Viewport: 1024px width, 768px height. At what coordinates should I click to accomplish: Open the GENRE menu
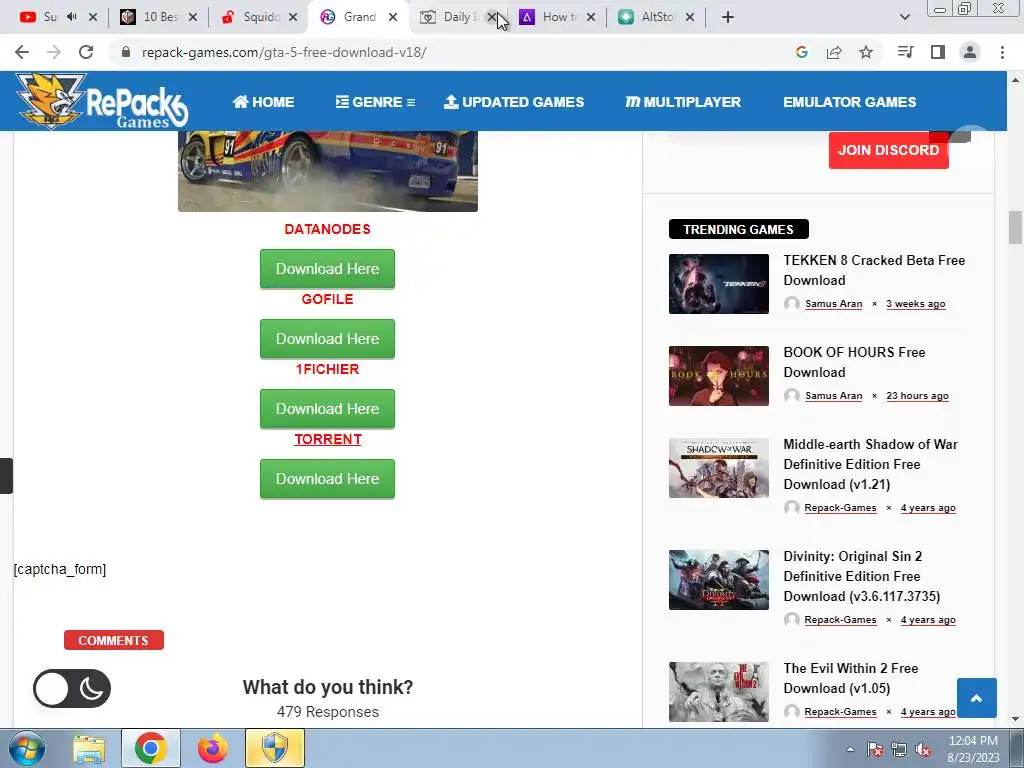[x=375, y=102]
